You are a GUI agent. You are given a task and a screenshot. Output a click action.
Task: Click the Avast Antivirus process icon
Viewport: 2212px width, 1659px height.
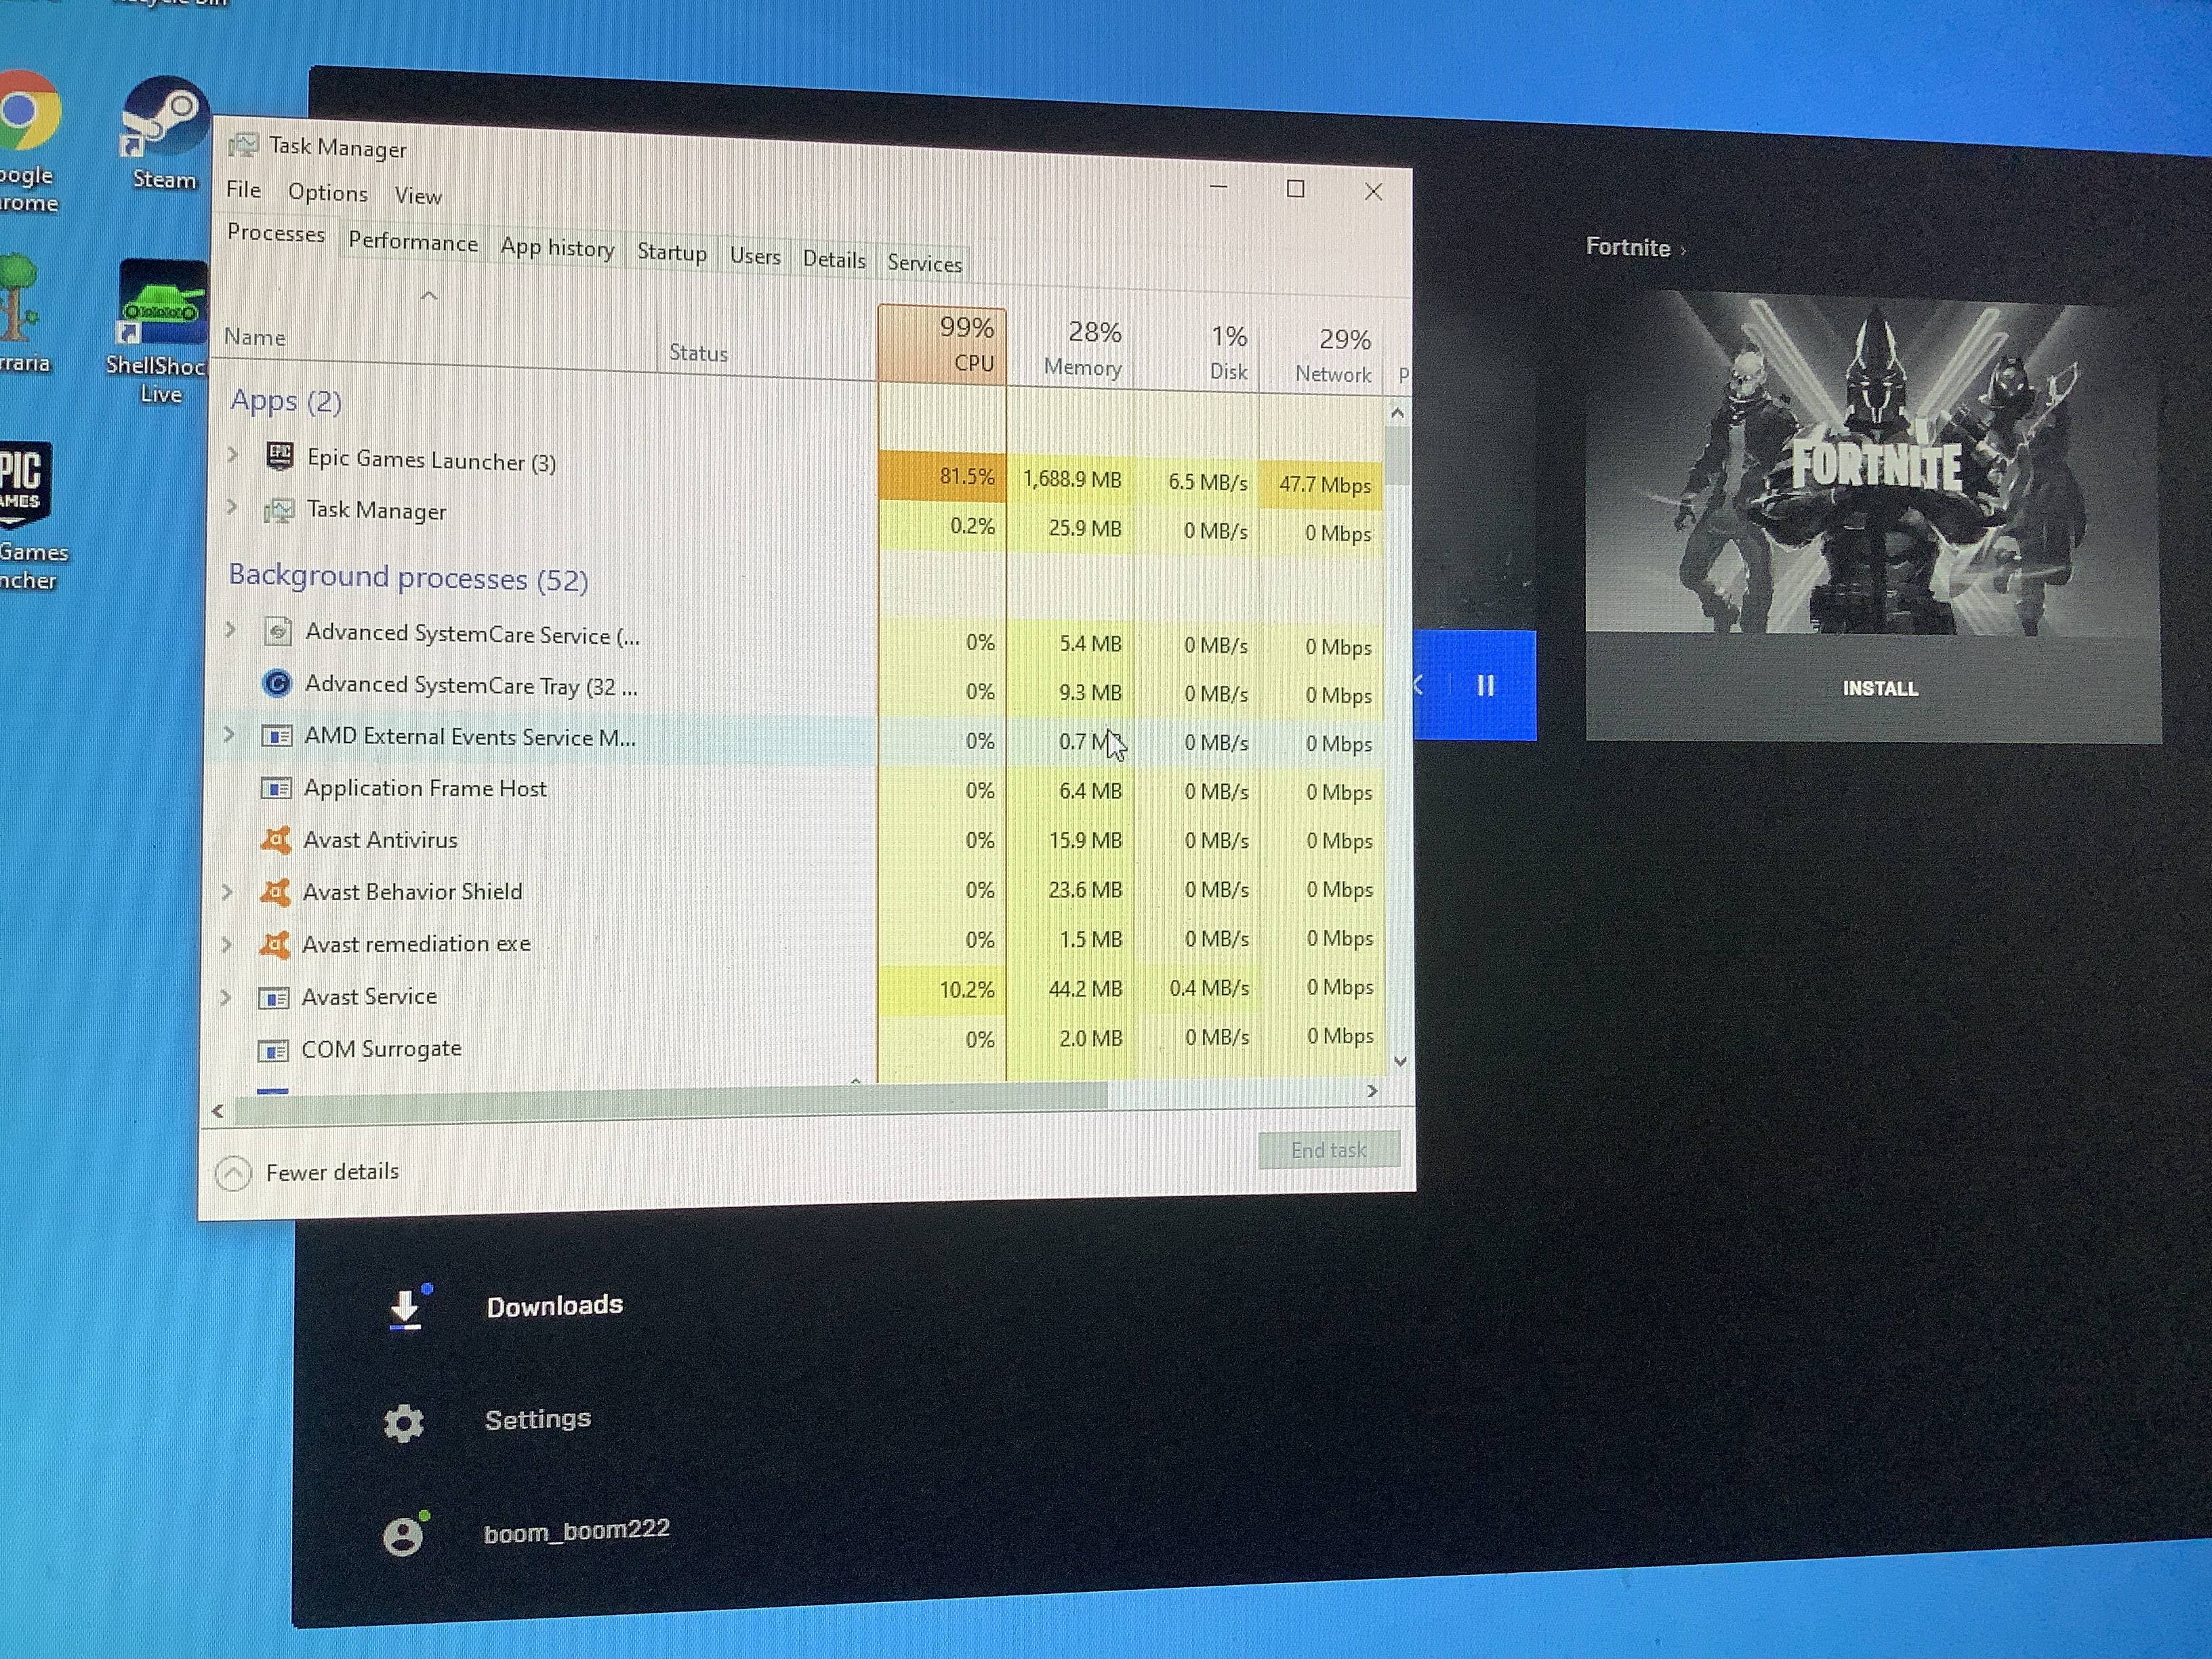275,839
